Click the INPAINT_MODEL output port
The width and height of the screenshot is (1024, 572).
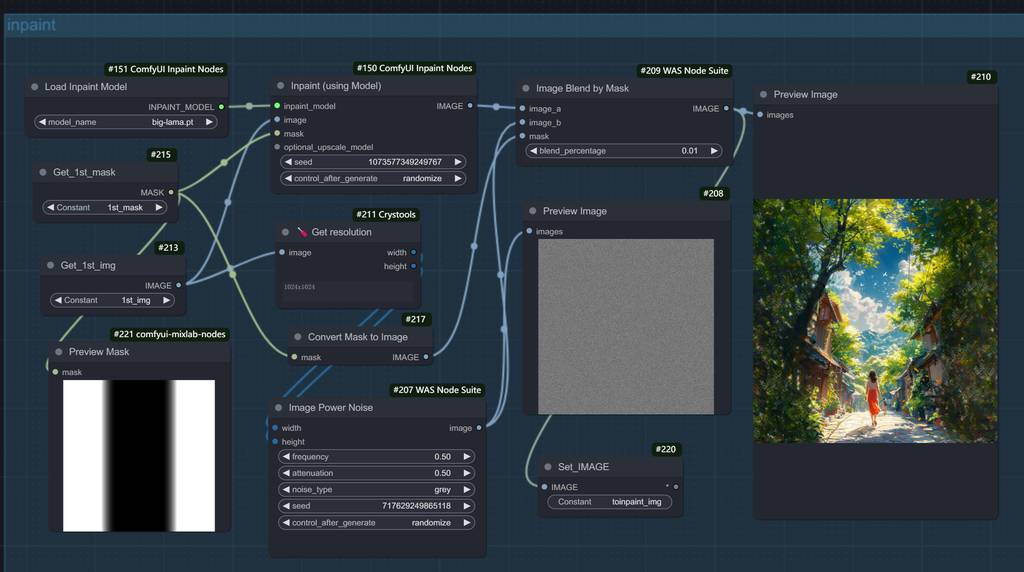[221, 107]
